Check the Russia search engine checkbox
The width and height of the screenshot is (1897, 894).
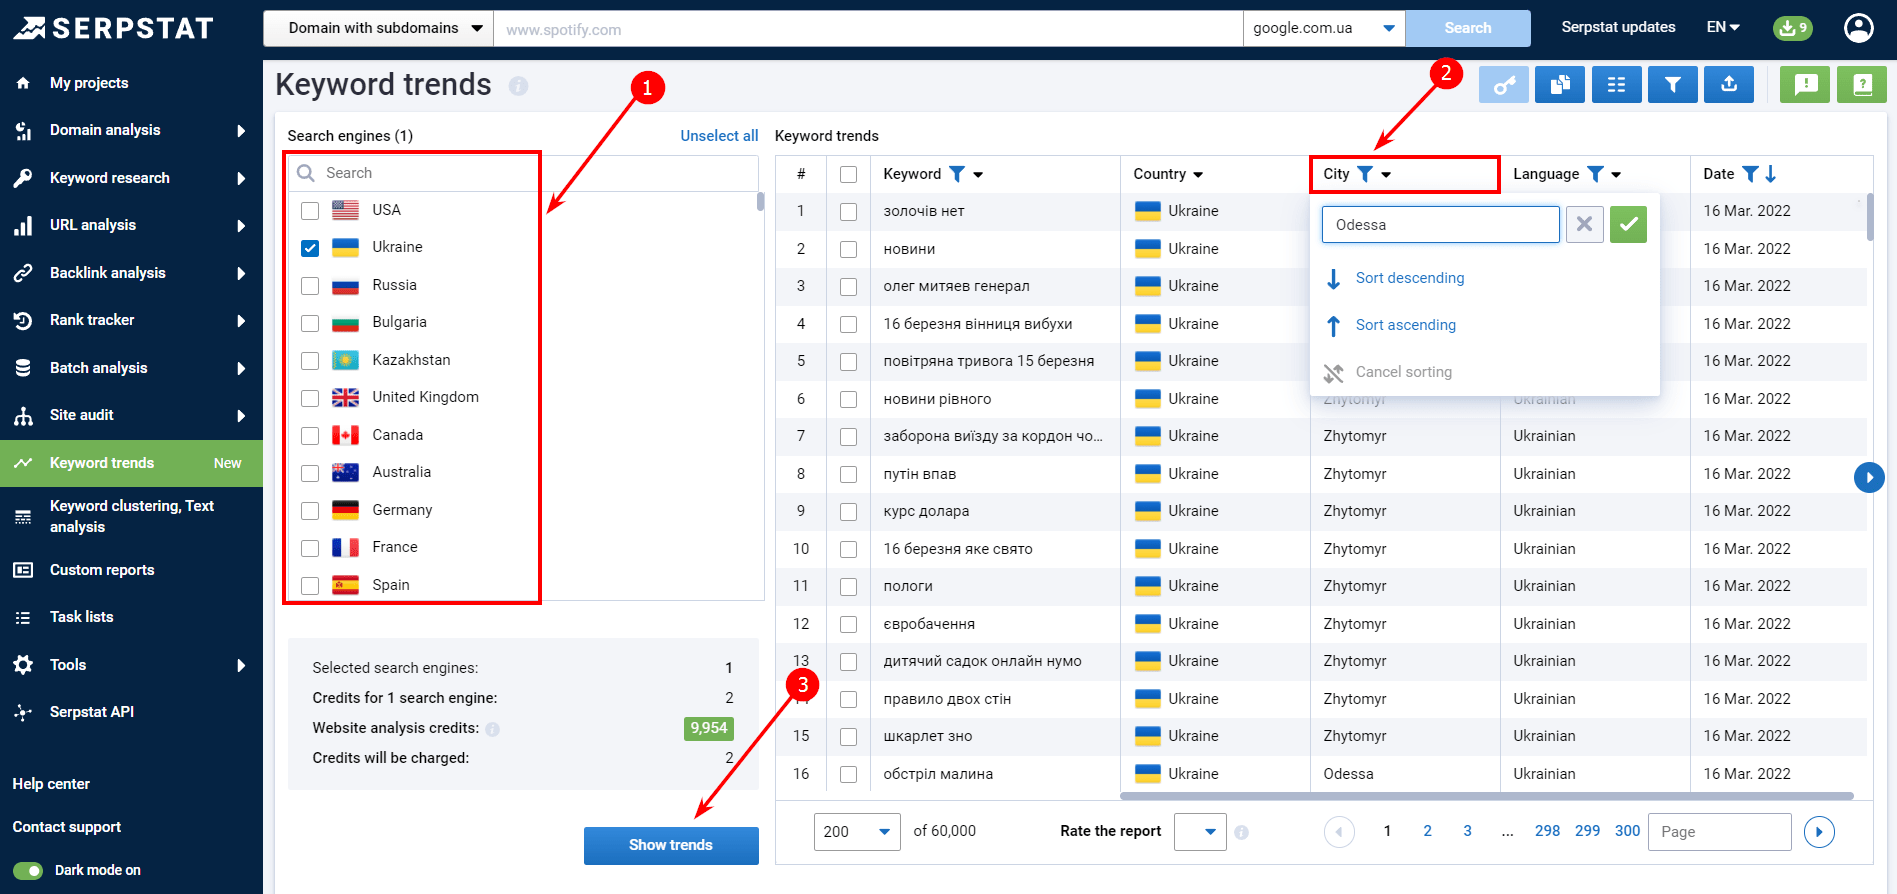310,285
